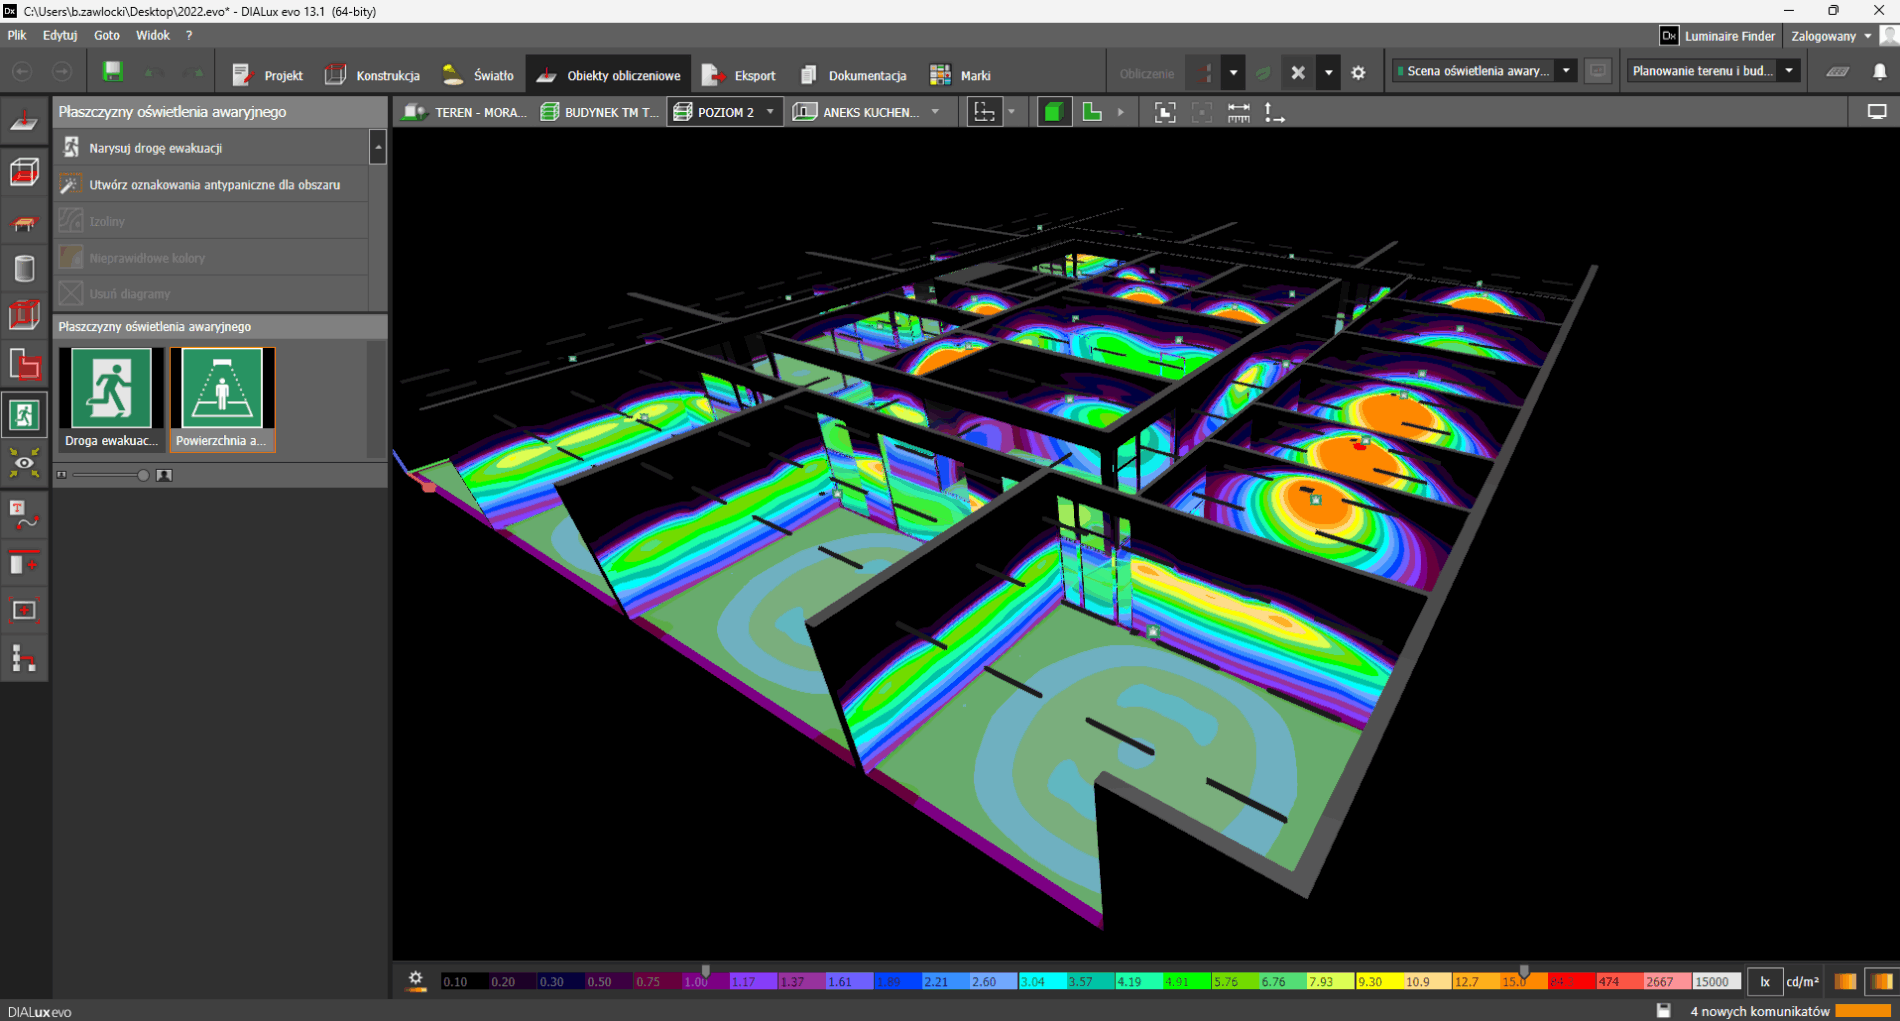Screen dimensions: 1900x1021
Task: Click the eye visibility tool in sidebar
Action: (x=24, y=463)
